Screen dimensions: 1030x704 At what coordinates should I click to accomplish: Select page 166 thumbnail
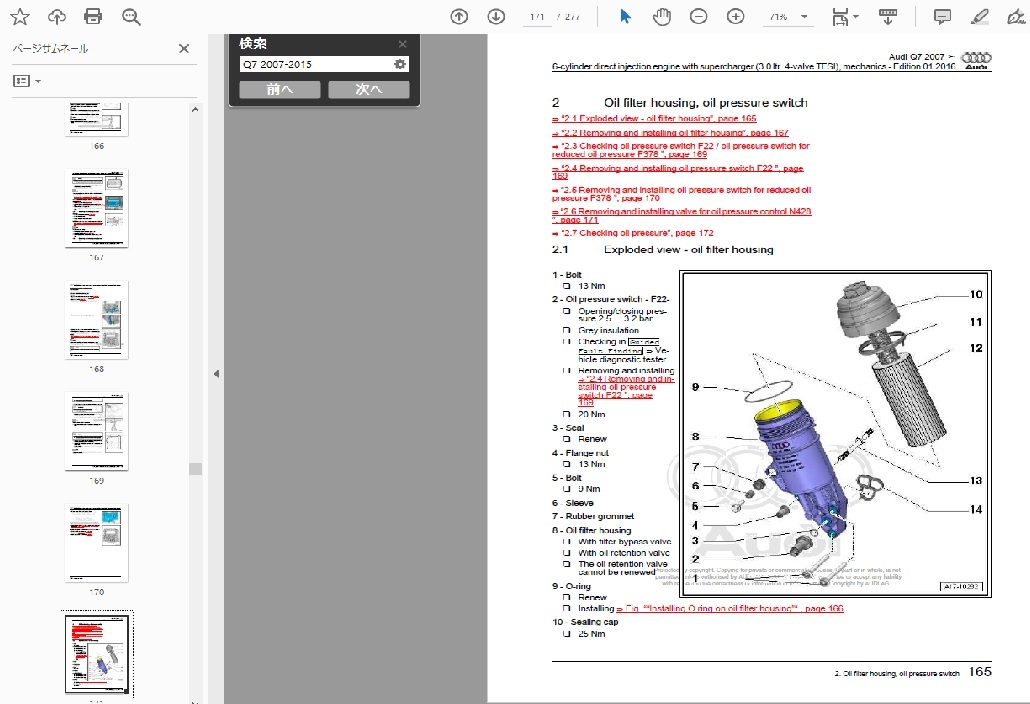click(x=97, y=119)
